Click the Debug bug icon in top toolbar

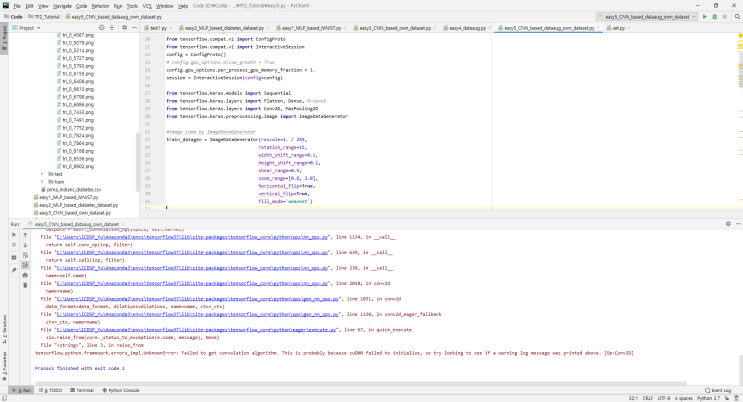(713, 17)
